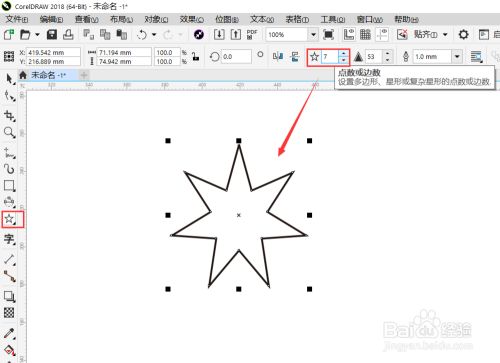Click the Export icon
The image size is (500, 363).
(x=236, y=34)
